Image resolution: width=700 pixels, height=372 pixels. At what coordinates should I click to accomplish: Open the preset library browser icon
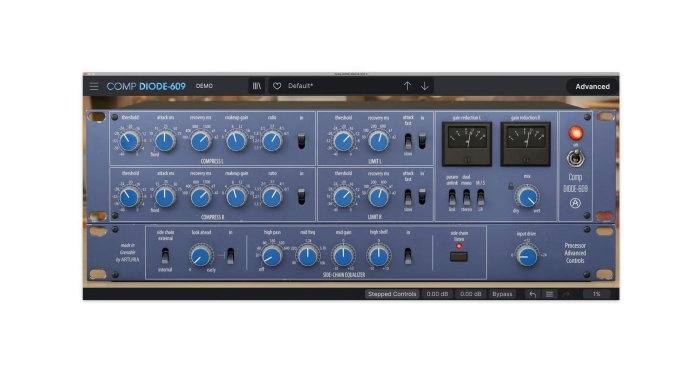(x=257, y=86)
